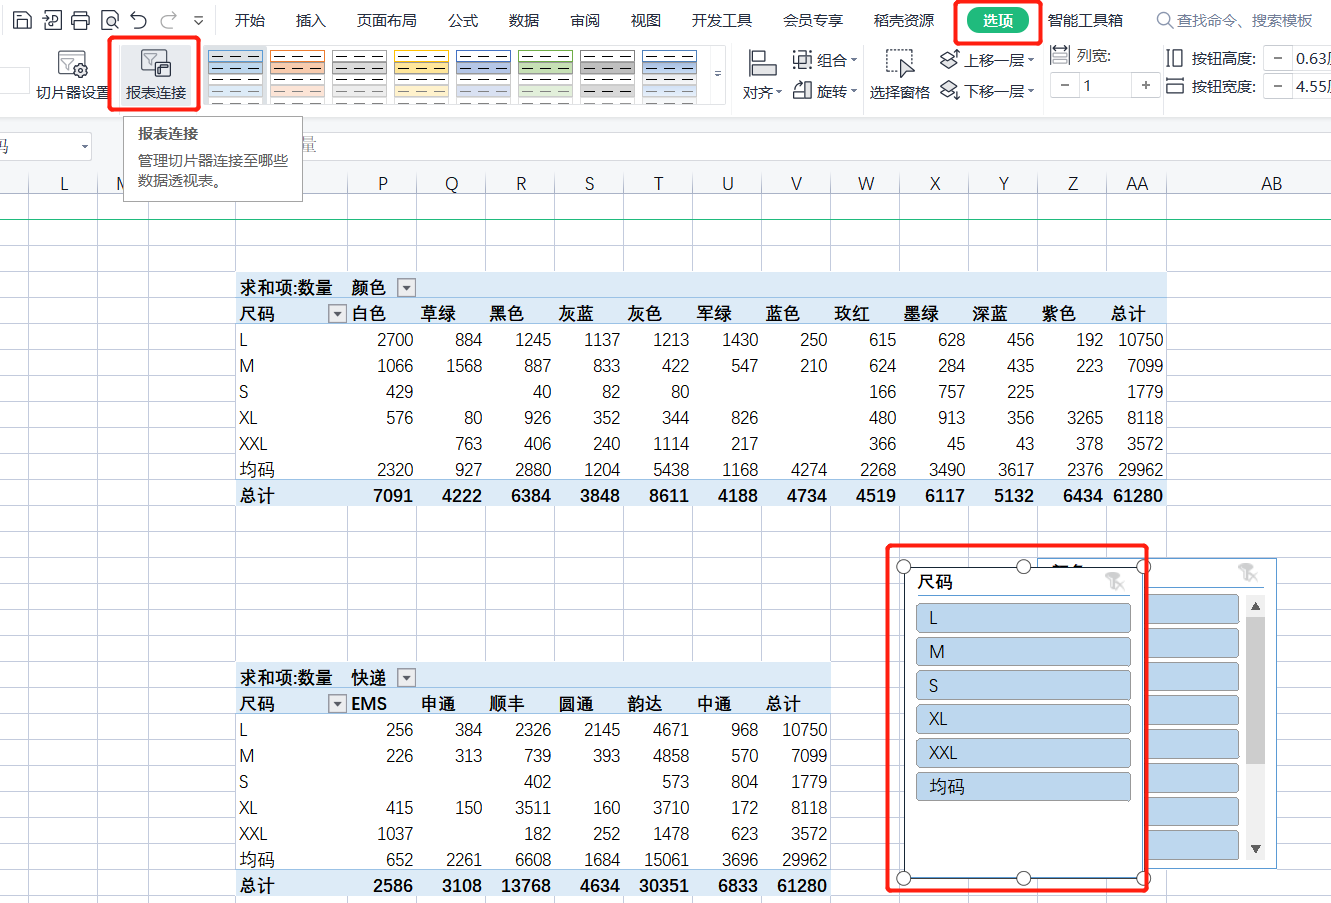Click the rotate (旋转) icon
Screen dimensions: 1331x903
point(802,91)
